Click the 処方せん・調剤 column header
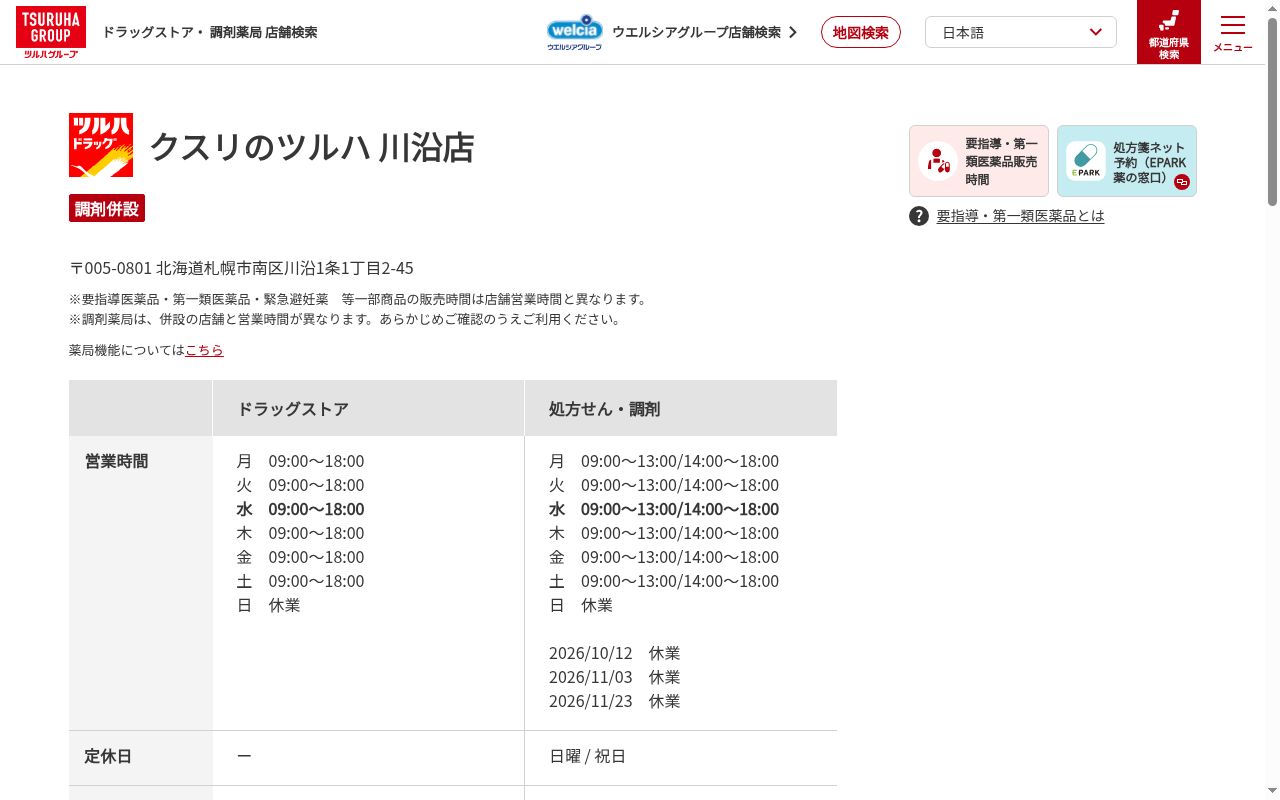This screenshot has height=800, width=1280. [x=681, y=408]
